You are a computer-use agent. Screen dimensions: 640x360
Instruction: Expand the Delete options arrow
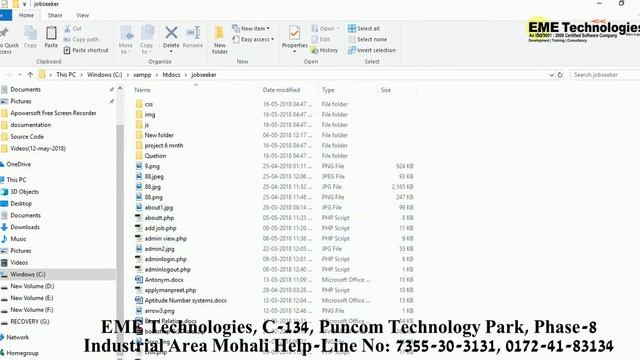pos(171,51)
